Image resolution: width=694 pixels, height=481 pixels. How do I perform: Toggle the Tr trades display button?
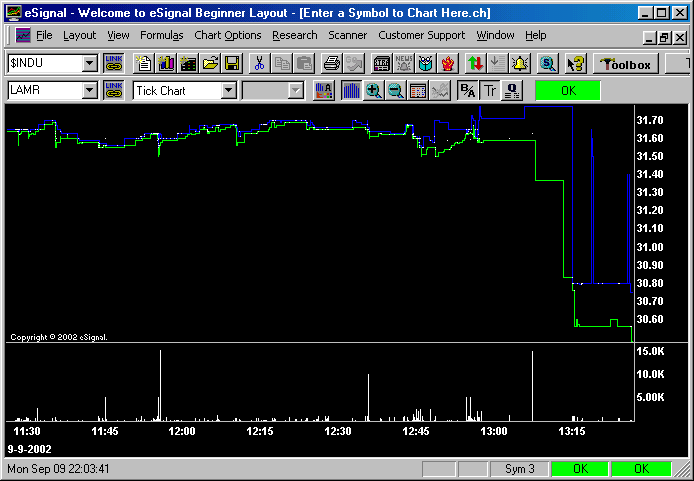[490, 90]
